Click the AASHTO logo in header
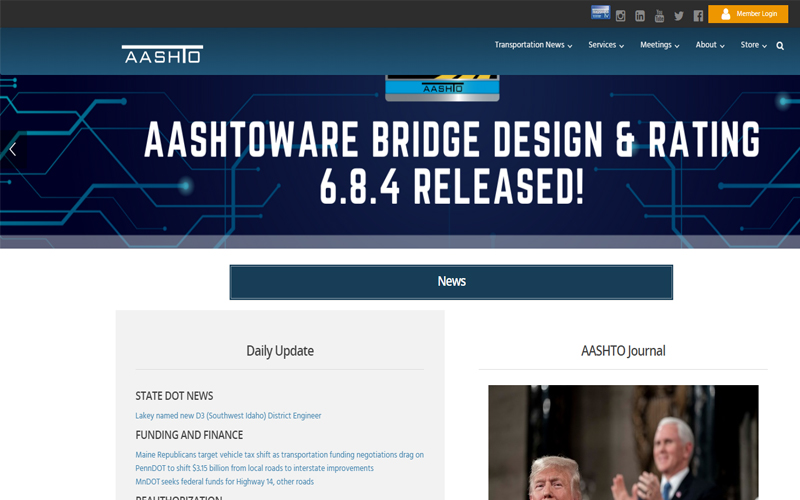Viewport: 800px width, 500px height. 162,54
